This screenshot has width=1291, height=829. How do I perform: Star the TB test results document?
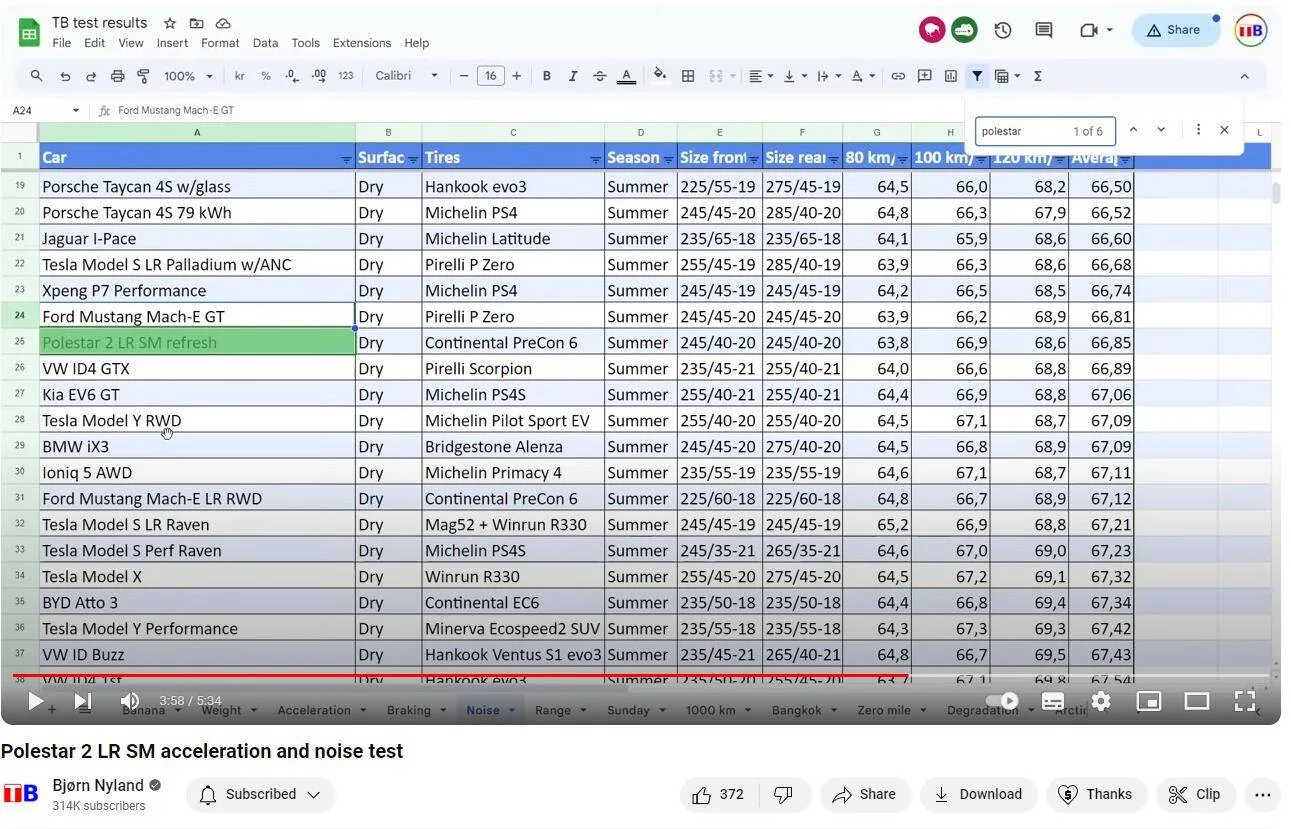[x=170, y=23]
